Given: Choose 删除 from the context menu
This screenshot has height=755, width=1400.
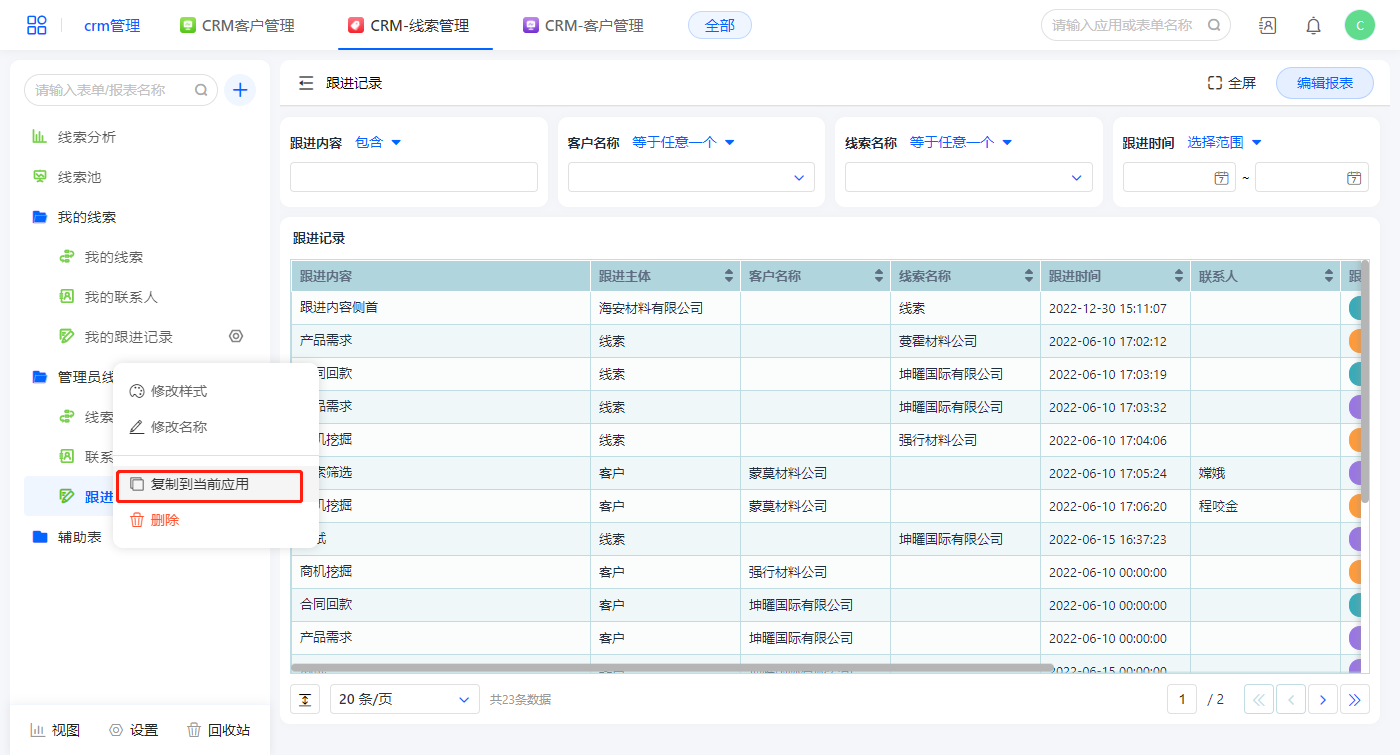Looking at the screenshot, I should click(164, 520).
